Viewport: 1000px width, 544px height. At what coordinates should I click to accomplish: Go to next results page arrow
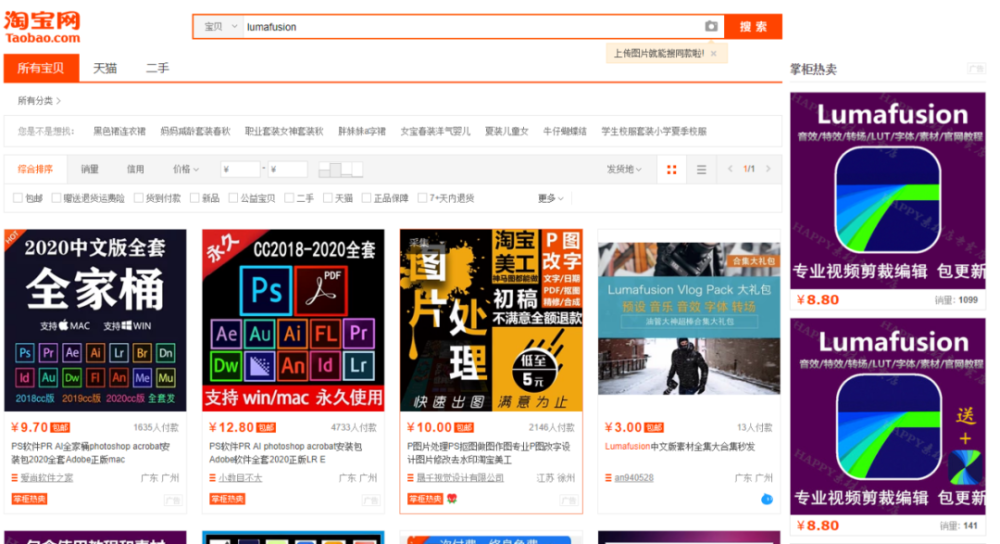point(768,169)
